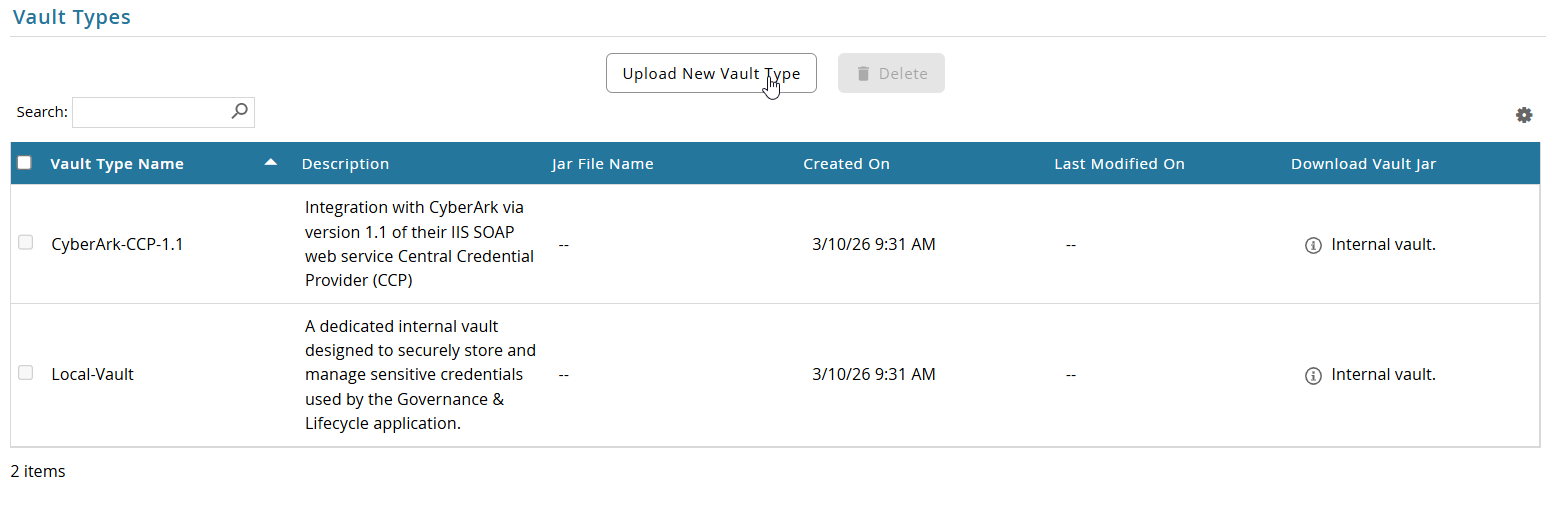
Task: Click the Description column header
Action: (x=345, y=164)
